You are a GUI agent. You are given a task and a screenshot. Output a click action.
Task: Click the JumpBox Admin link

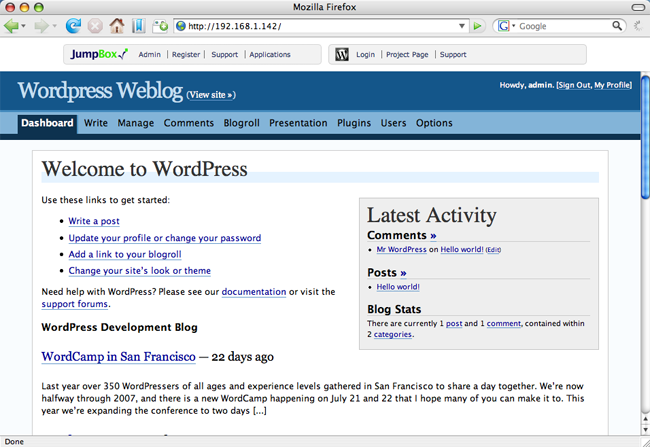pyautogui.click(x=150, y=54)
